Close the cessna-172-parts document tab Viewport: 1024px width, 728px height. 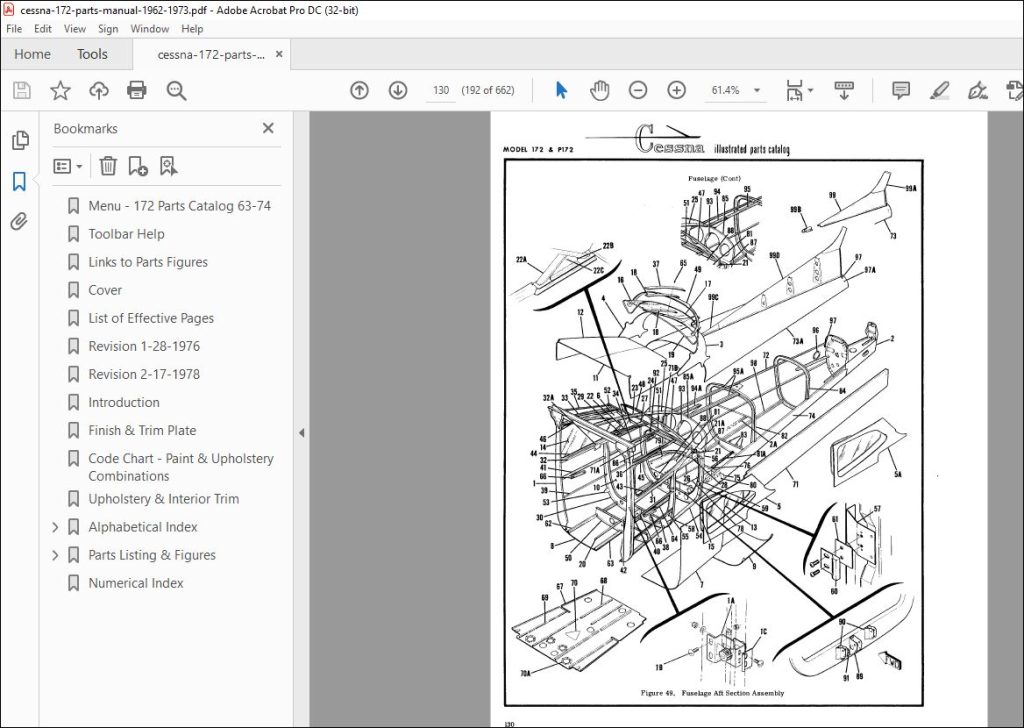coord(279,54)
